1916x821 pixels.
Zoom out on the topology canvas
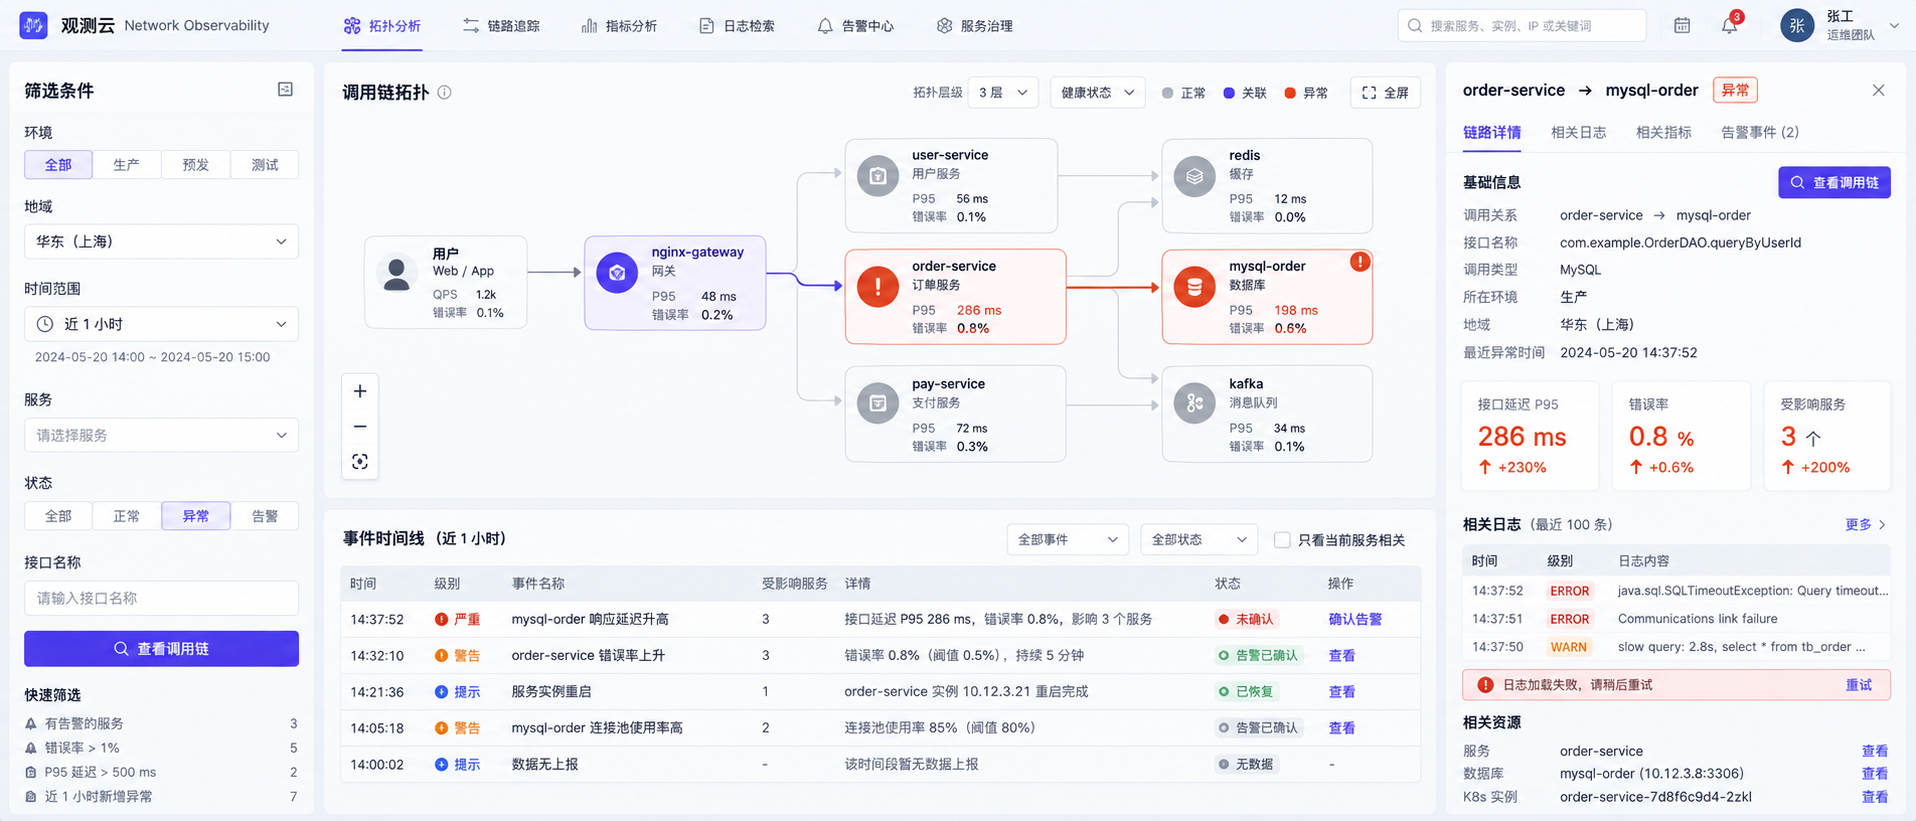pos(360,426)
